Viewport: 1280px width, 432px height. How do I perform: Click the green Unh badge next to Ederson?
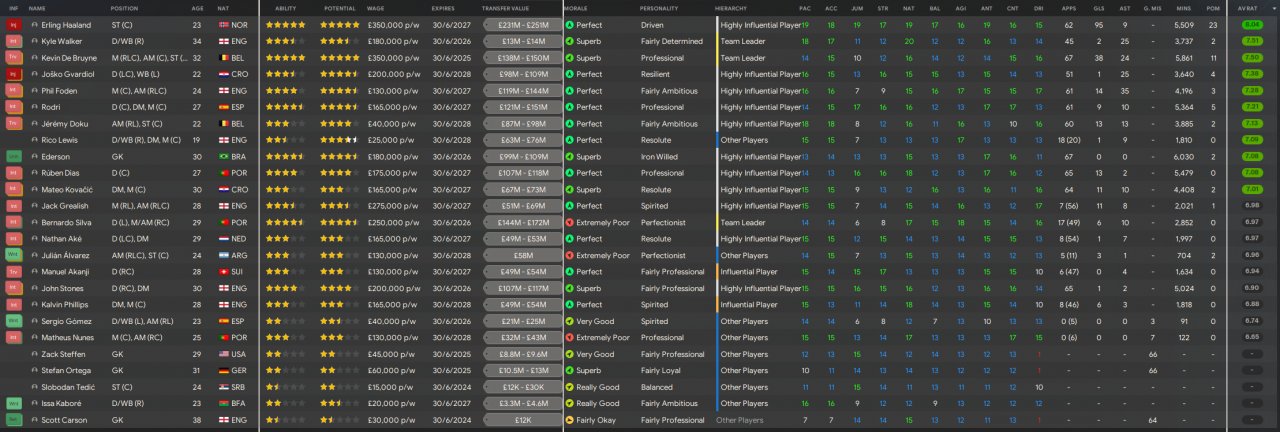click(x=14, y=156)
